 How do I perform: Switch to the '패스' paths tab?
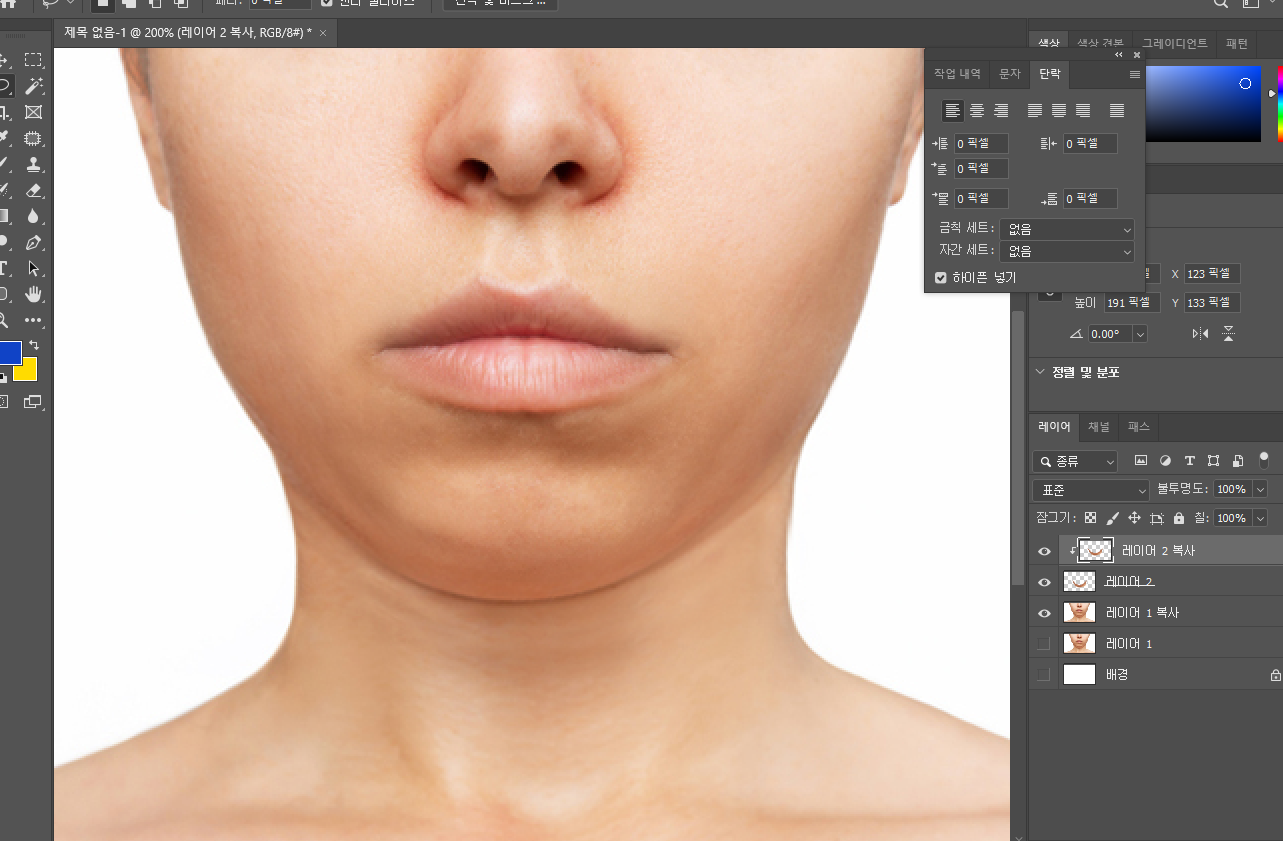pyautogui.click(x=1138, y=427)
